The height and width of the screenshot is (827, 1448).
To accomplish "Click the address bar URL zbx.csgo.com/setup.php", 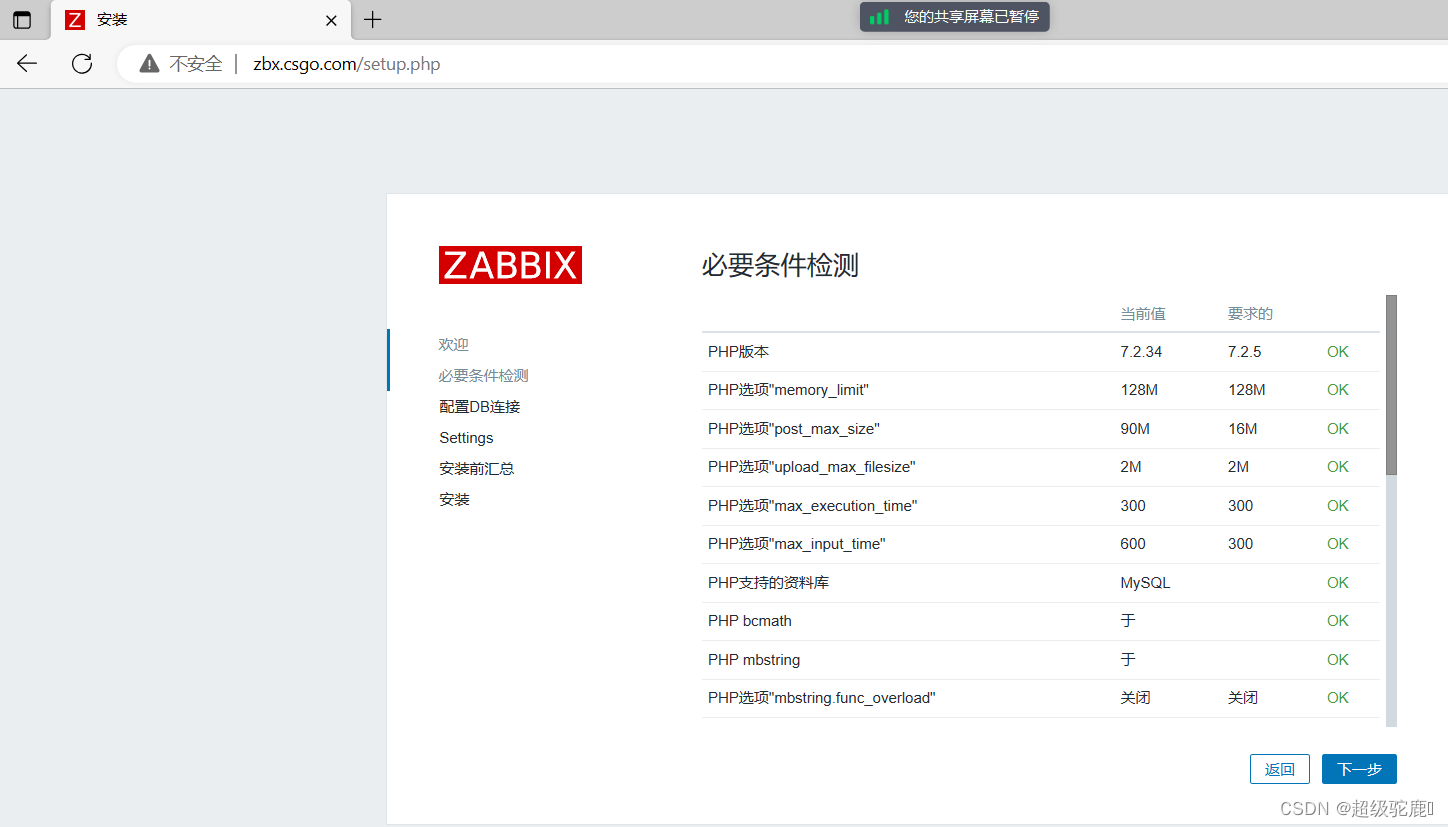I will pos(347,64).
